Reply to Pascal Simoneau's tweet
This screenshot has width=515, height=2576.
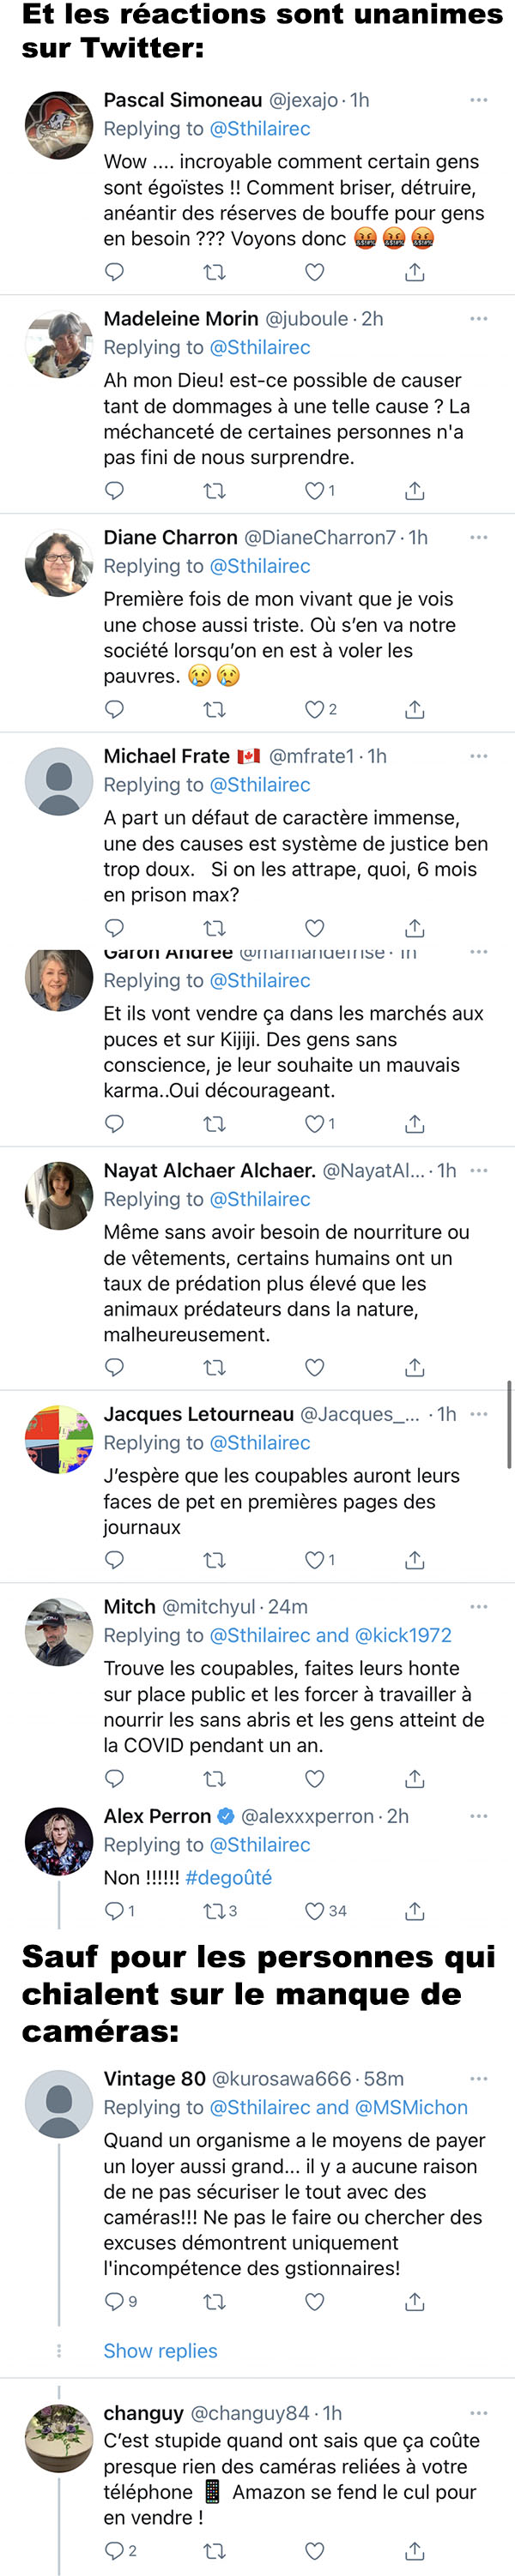114,271
